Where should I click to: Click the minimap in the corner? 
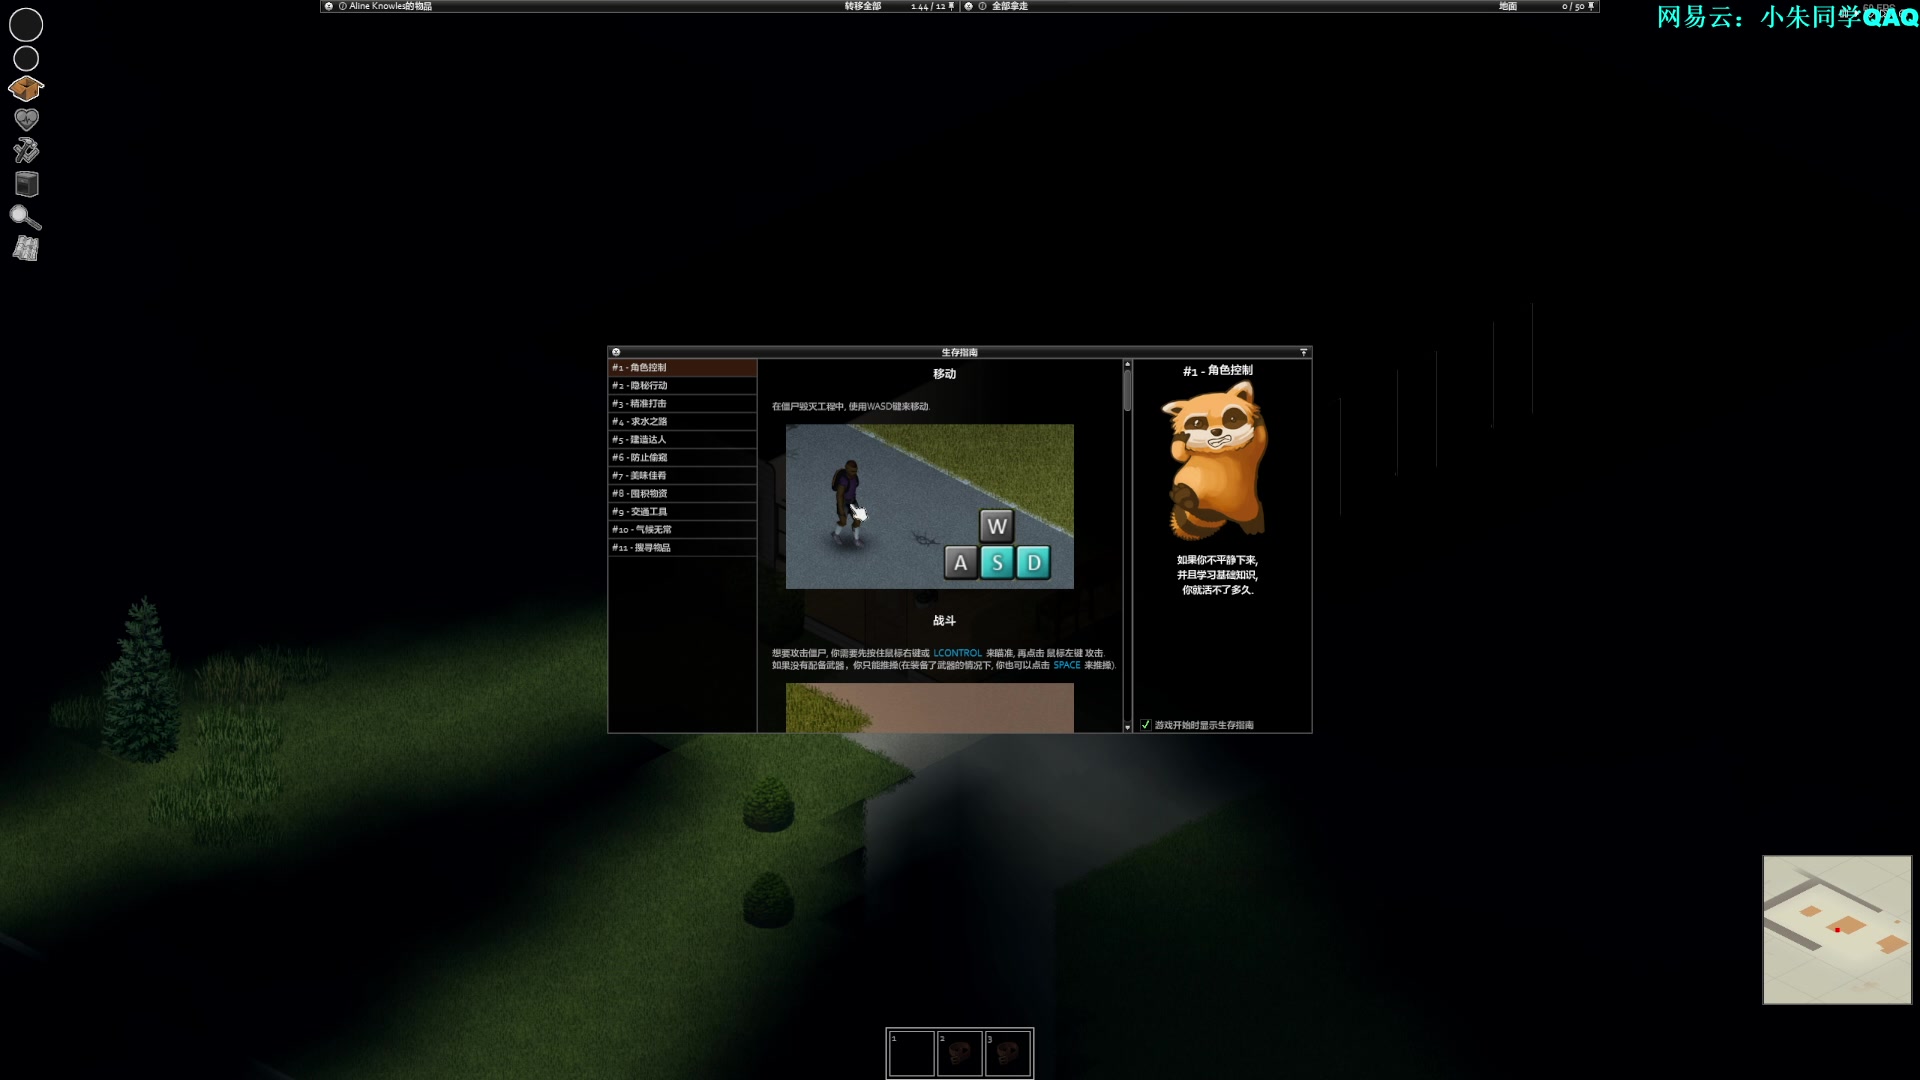coord(1837,929)
